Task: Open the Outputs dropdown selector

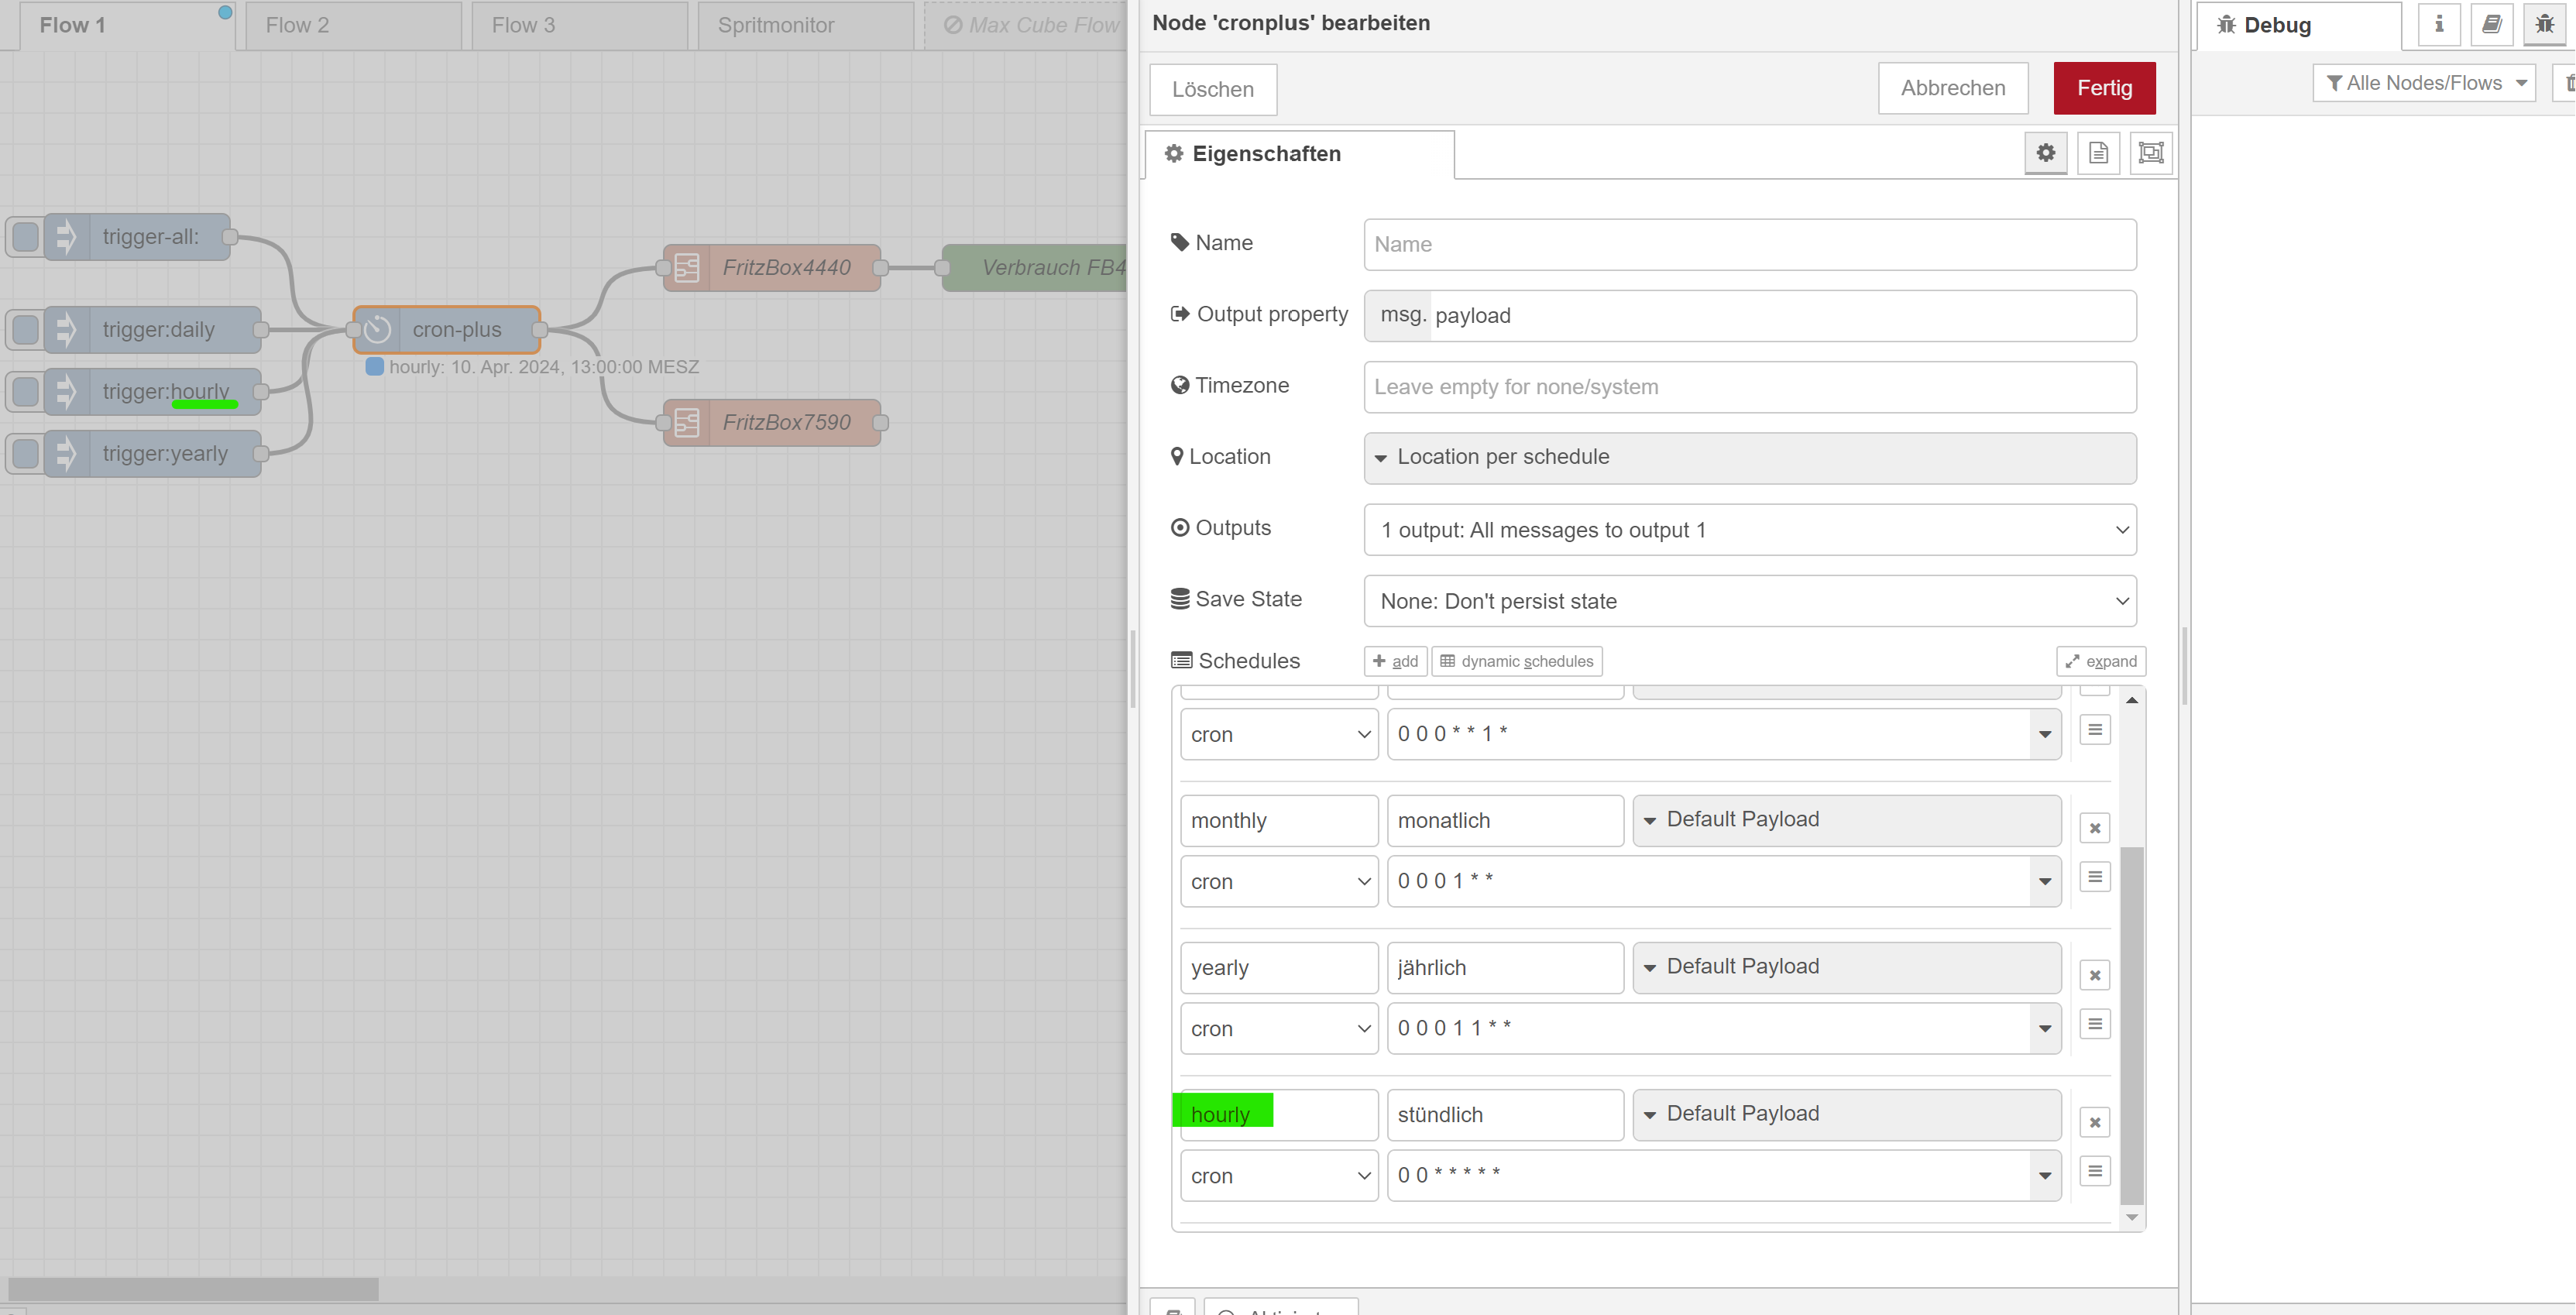Action: pos(1749,530)
